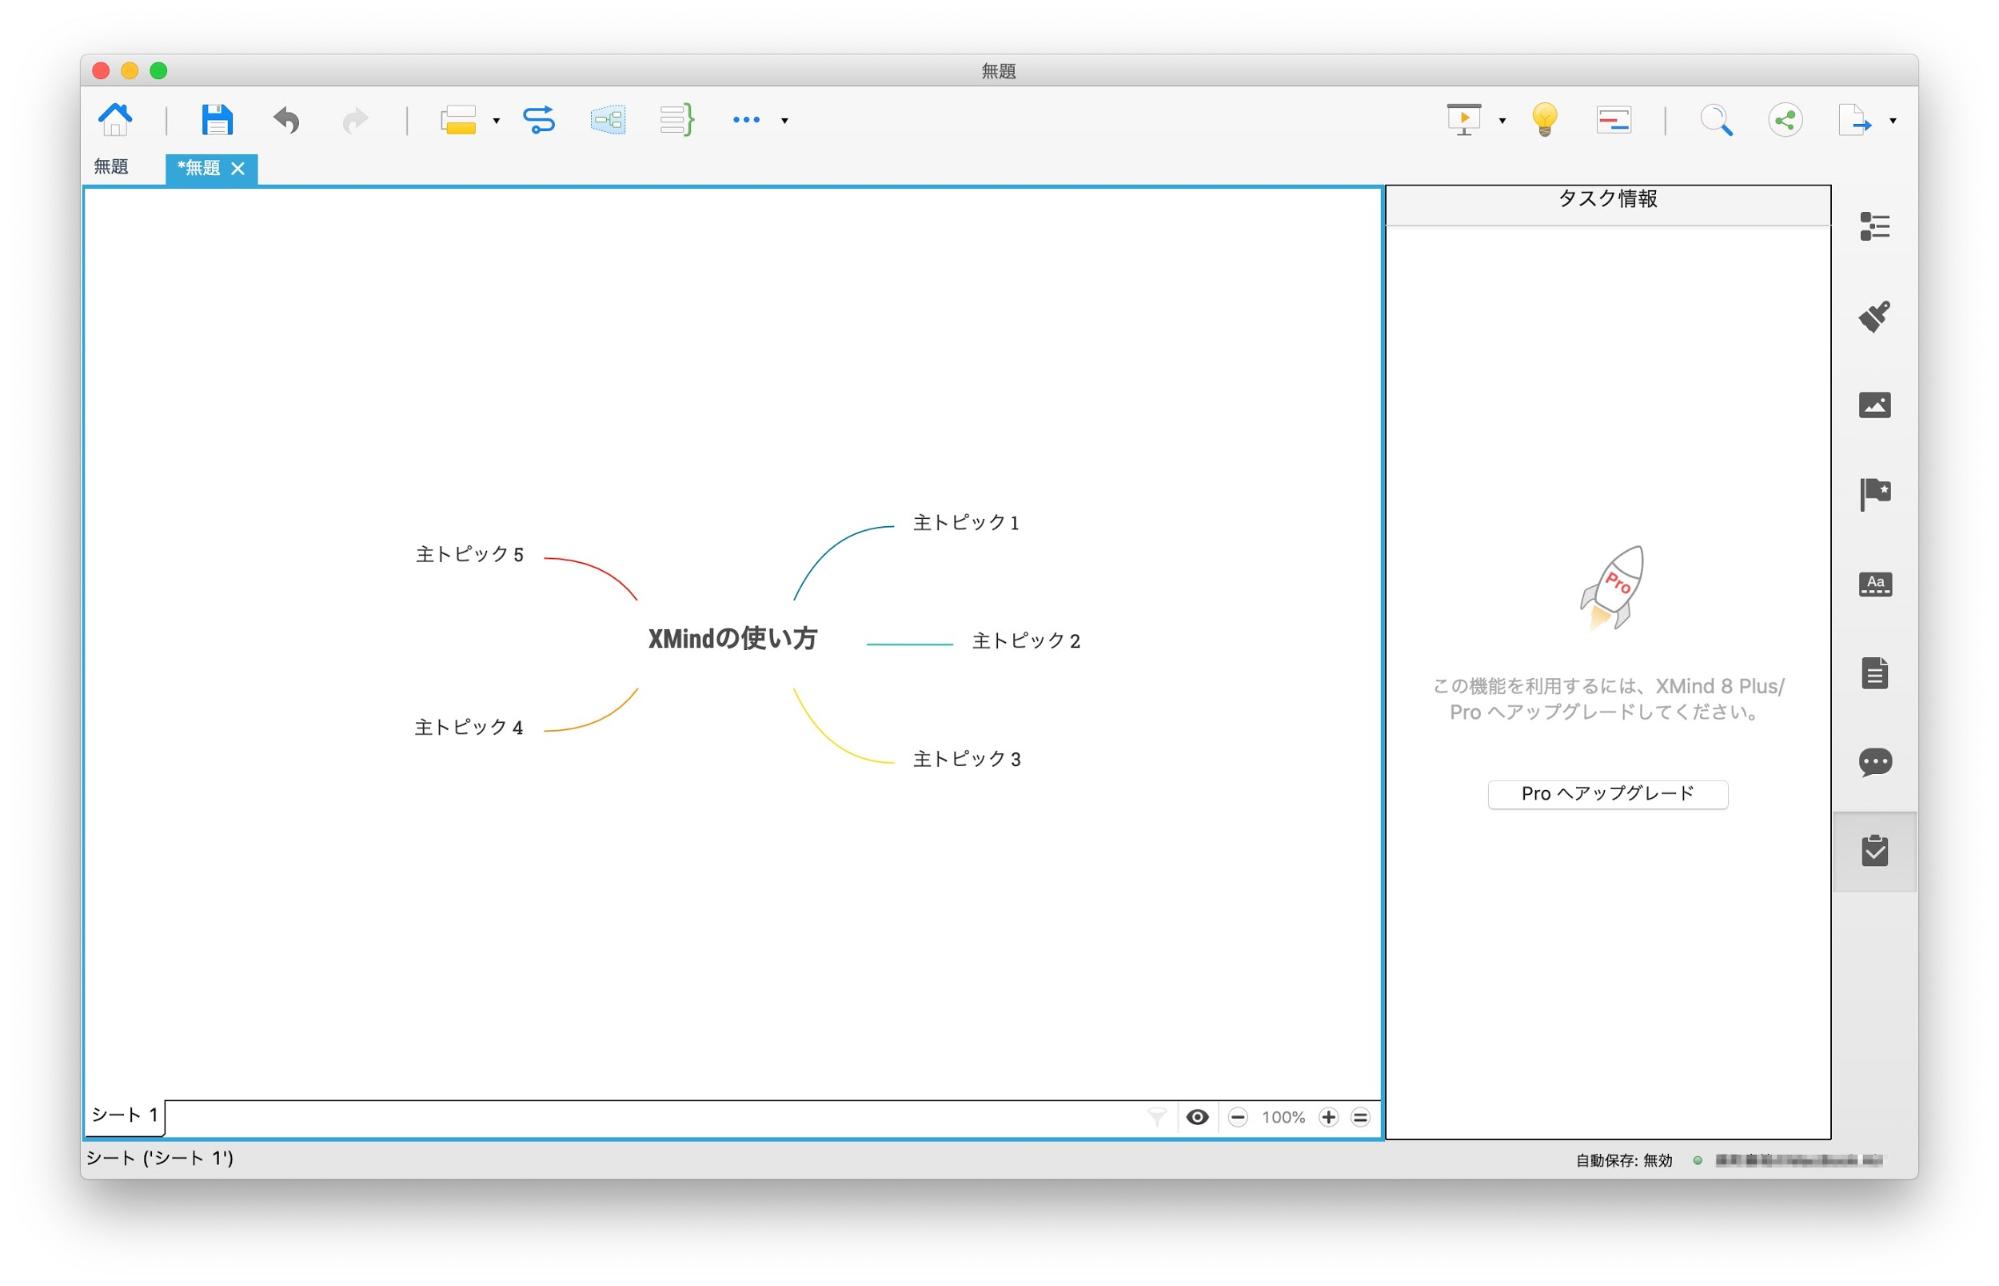Toggle the Task info clipboard panel
This screenshot has width=1999, height=1286.
[1875, 851]
